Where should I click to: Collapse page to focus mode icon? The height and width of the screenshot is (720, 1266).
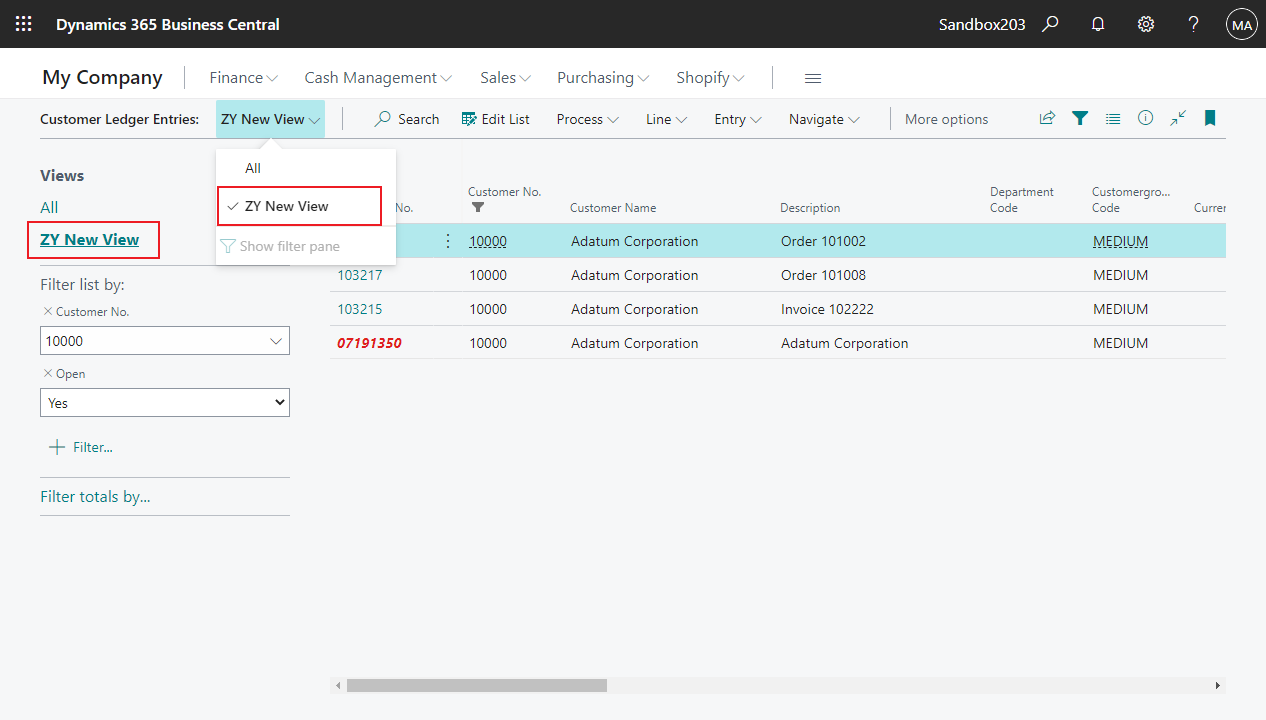(1177, 118)
